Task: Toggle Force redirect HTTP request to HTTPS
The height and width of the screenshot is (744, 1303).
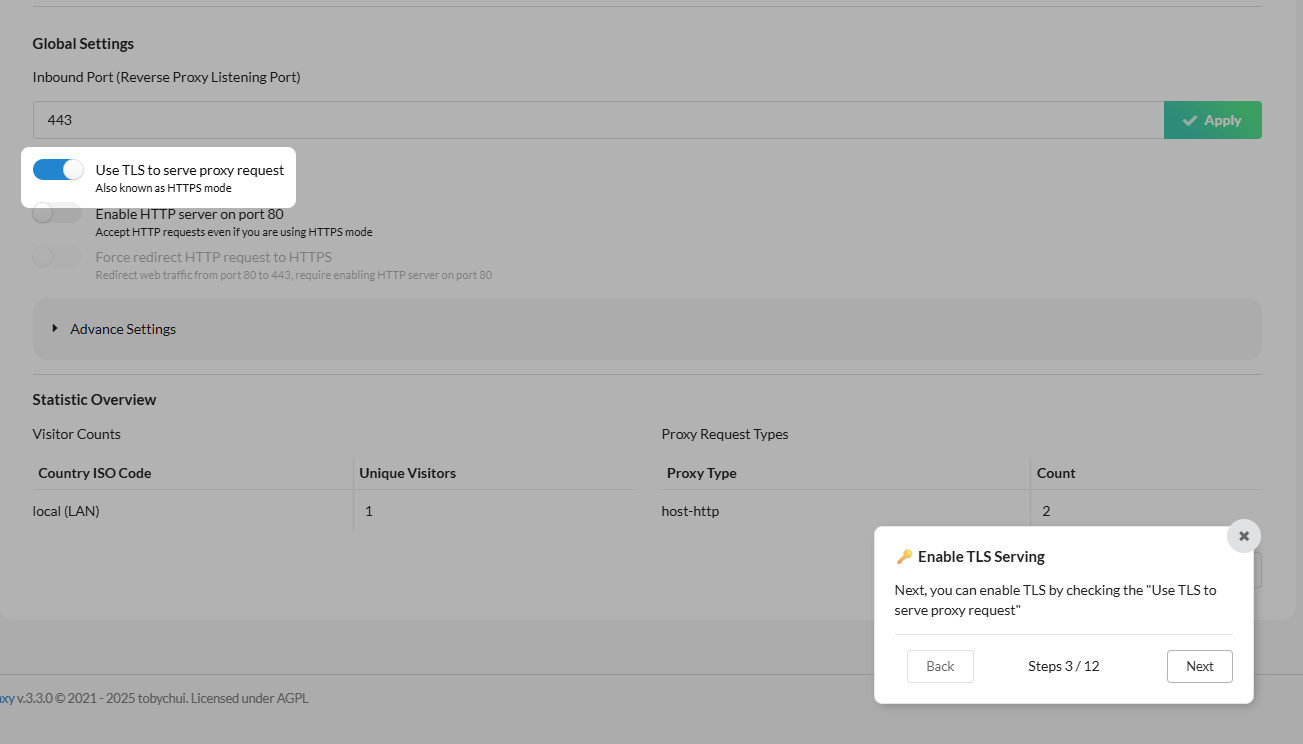Action: pyautogui.click(x=57, y=257)
